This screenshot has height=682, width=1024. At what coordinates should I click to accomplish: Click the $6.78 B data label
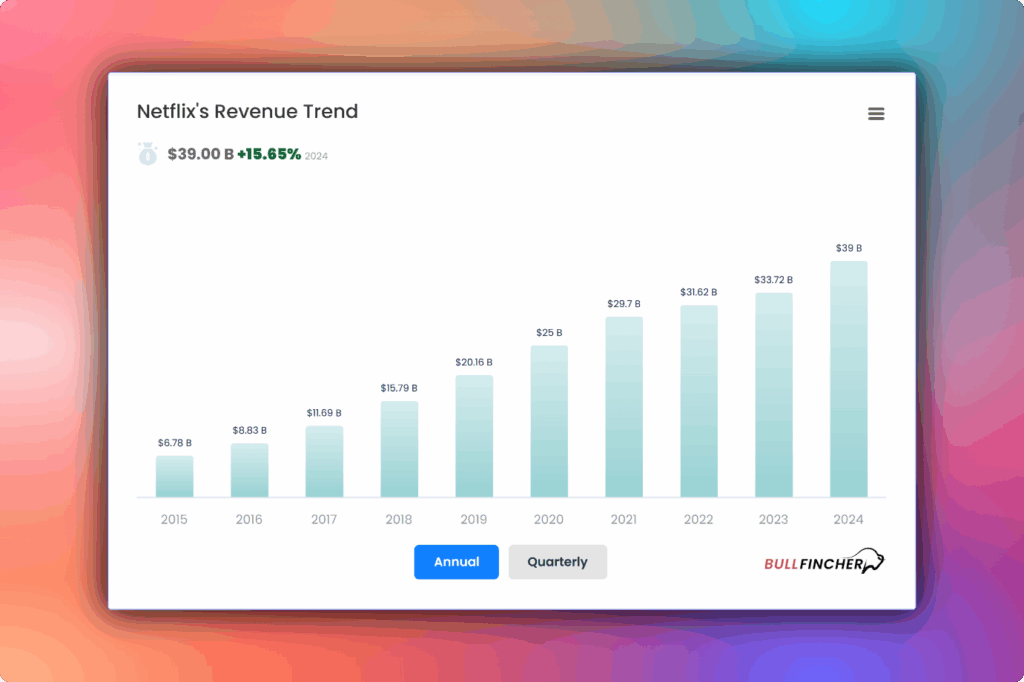coord(174,443)
